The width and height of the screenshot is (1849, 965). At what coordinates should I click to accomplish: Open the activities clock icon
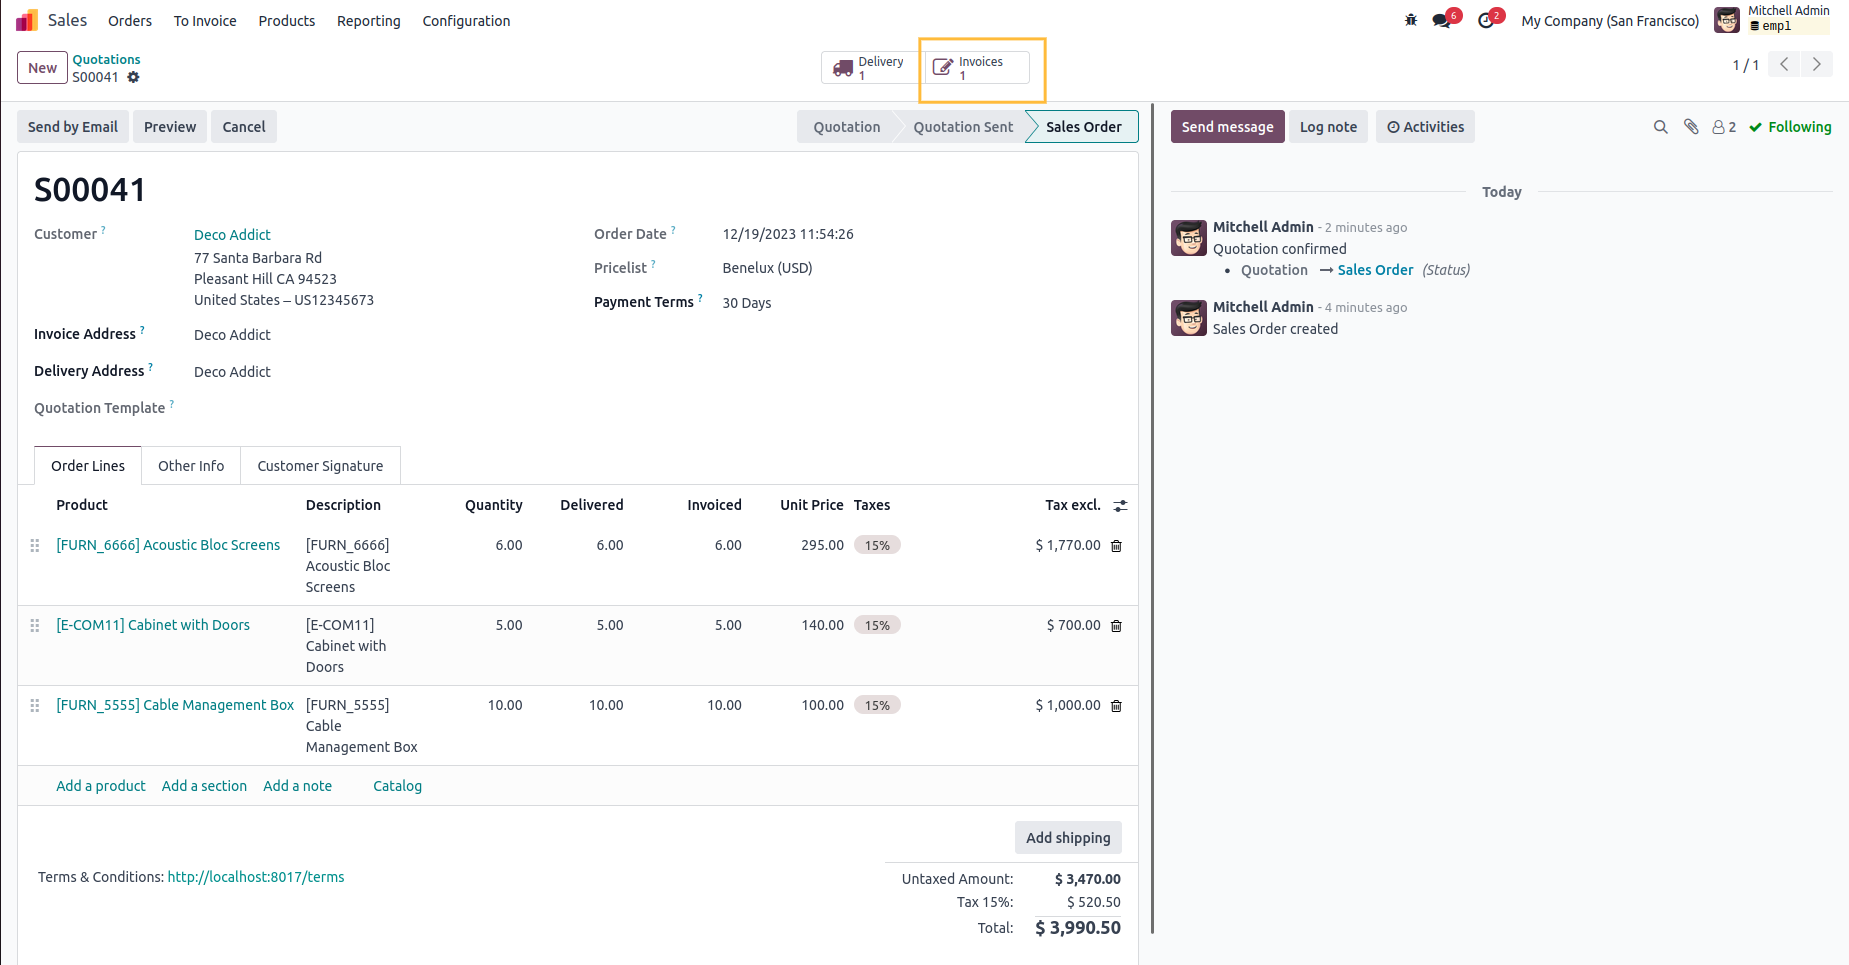pyautogui.click(x=1486, y=20)
